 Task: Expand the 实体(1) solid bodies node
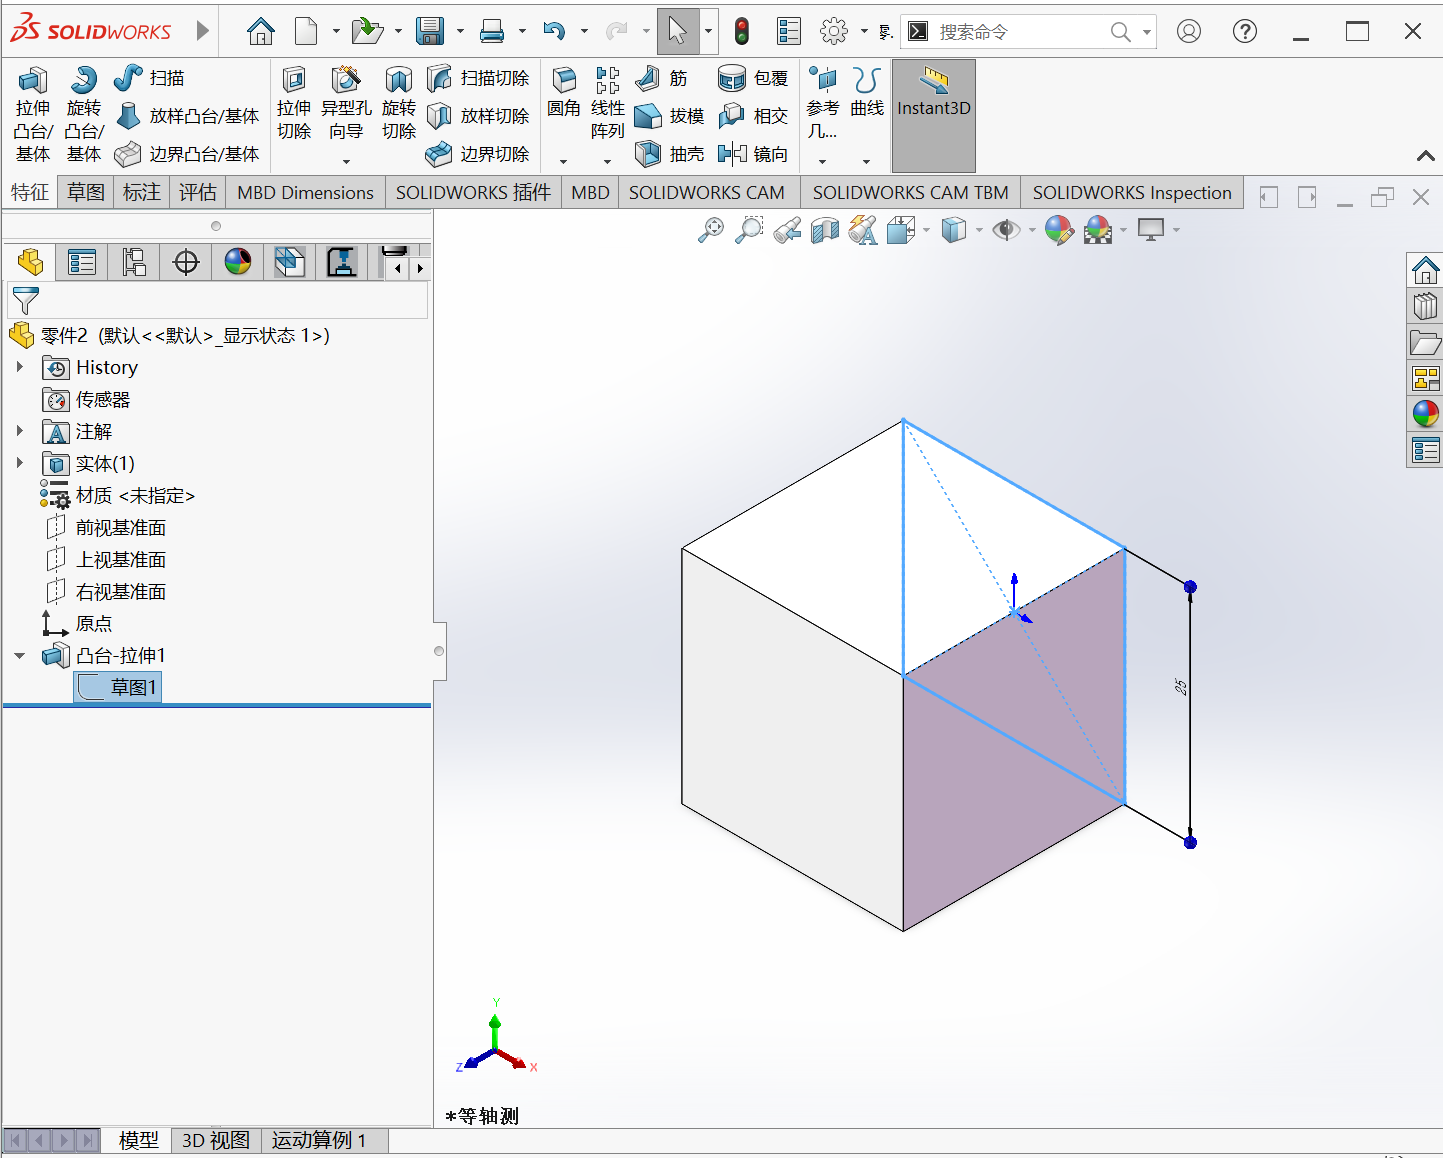coord(19,463)
